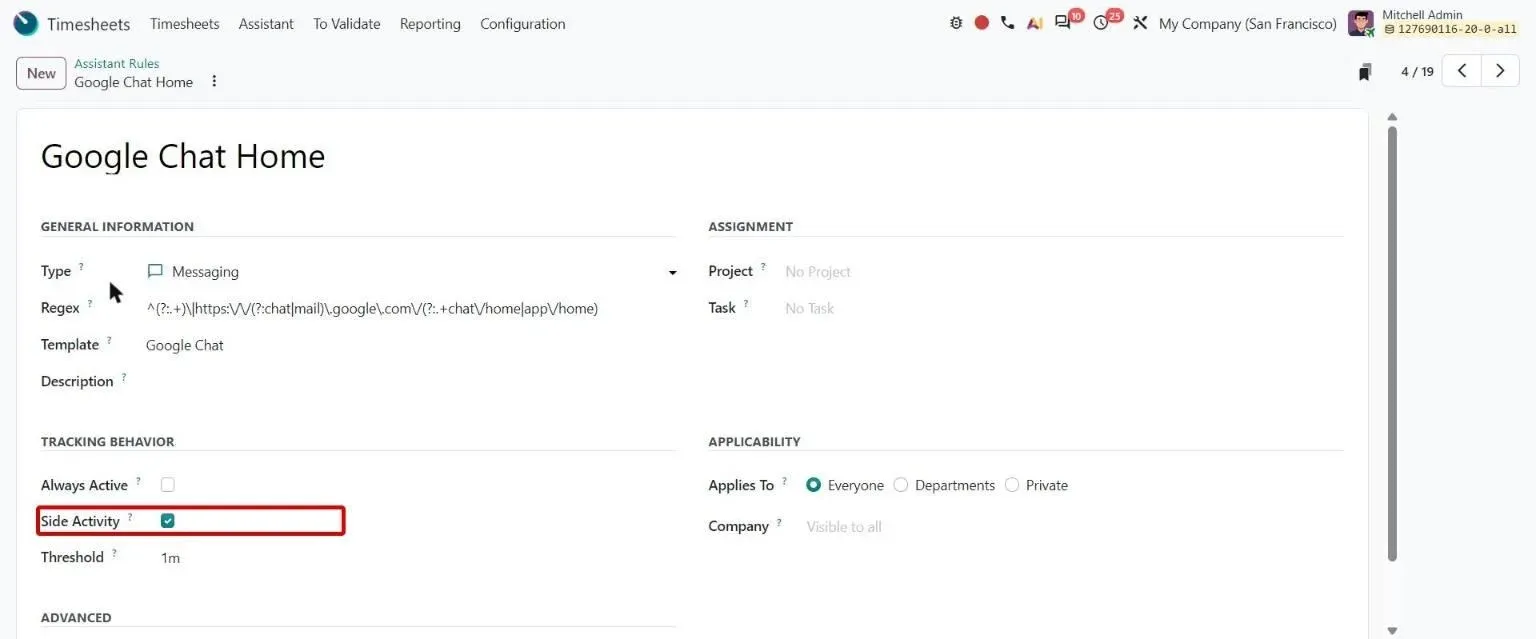Open the Task selection field

pos(1064,308)
